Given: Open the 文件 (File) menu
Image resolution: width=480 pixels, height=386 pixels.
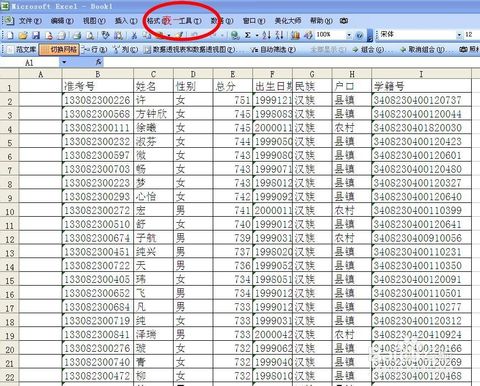Looking at the screenshot, I should 30,21.
